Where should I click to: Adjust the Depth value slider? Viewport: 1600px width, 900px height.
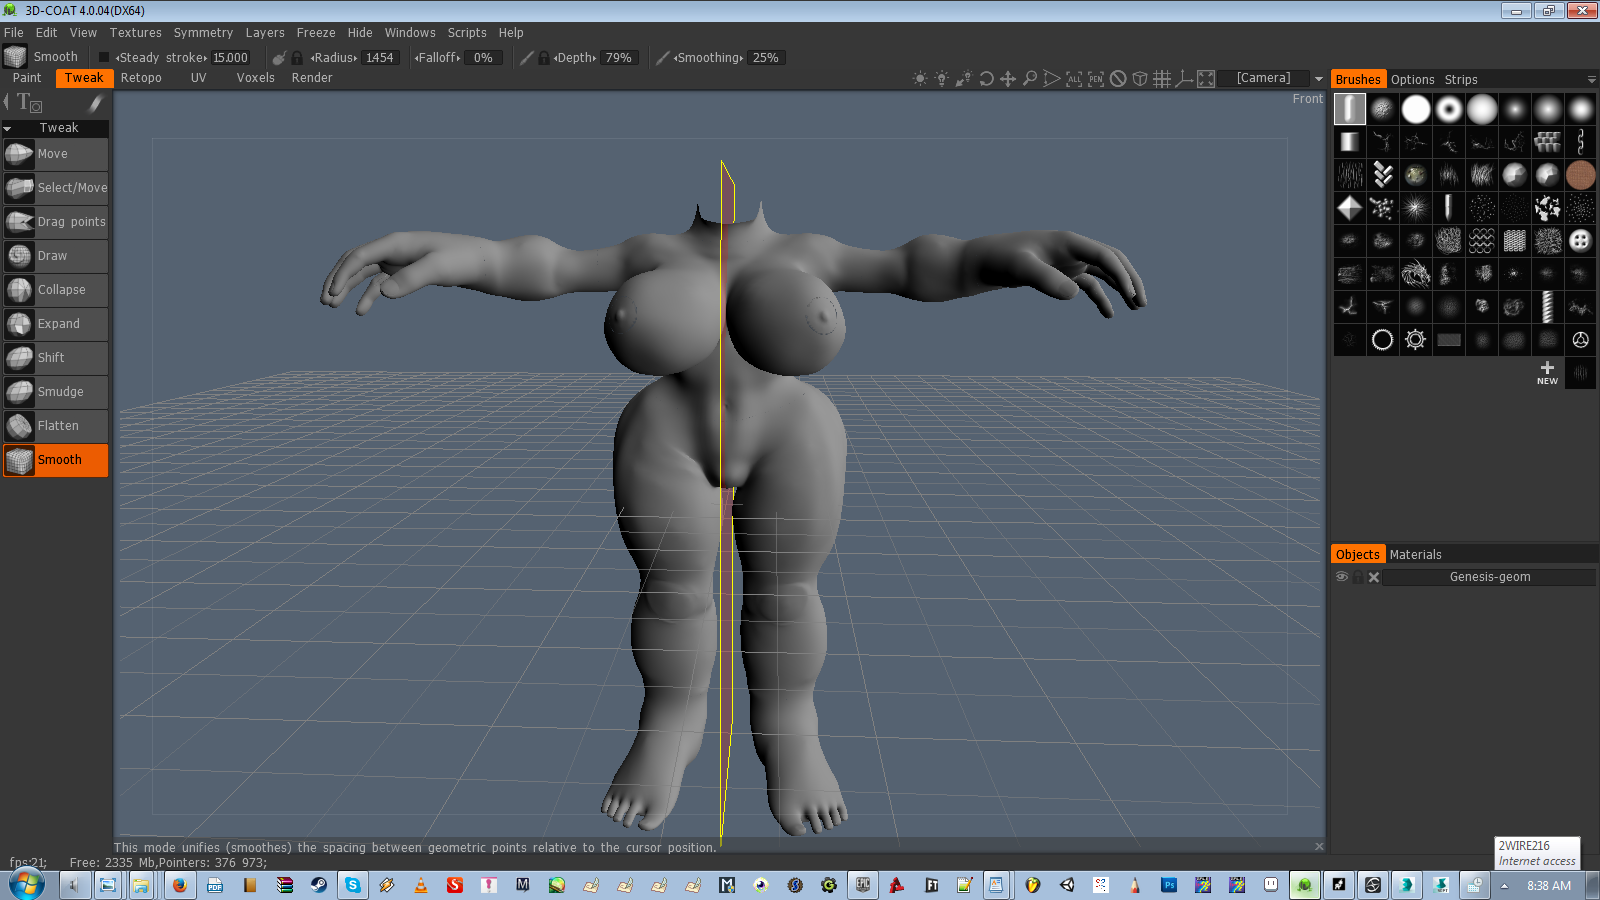[618, 58]
